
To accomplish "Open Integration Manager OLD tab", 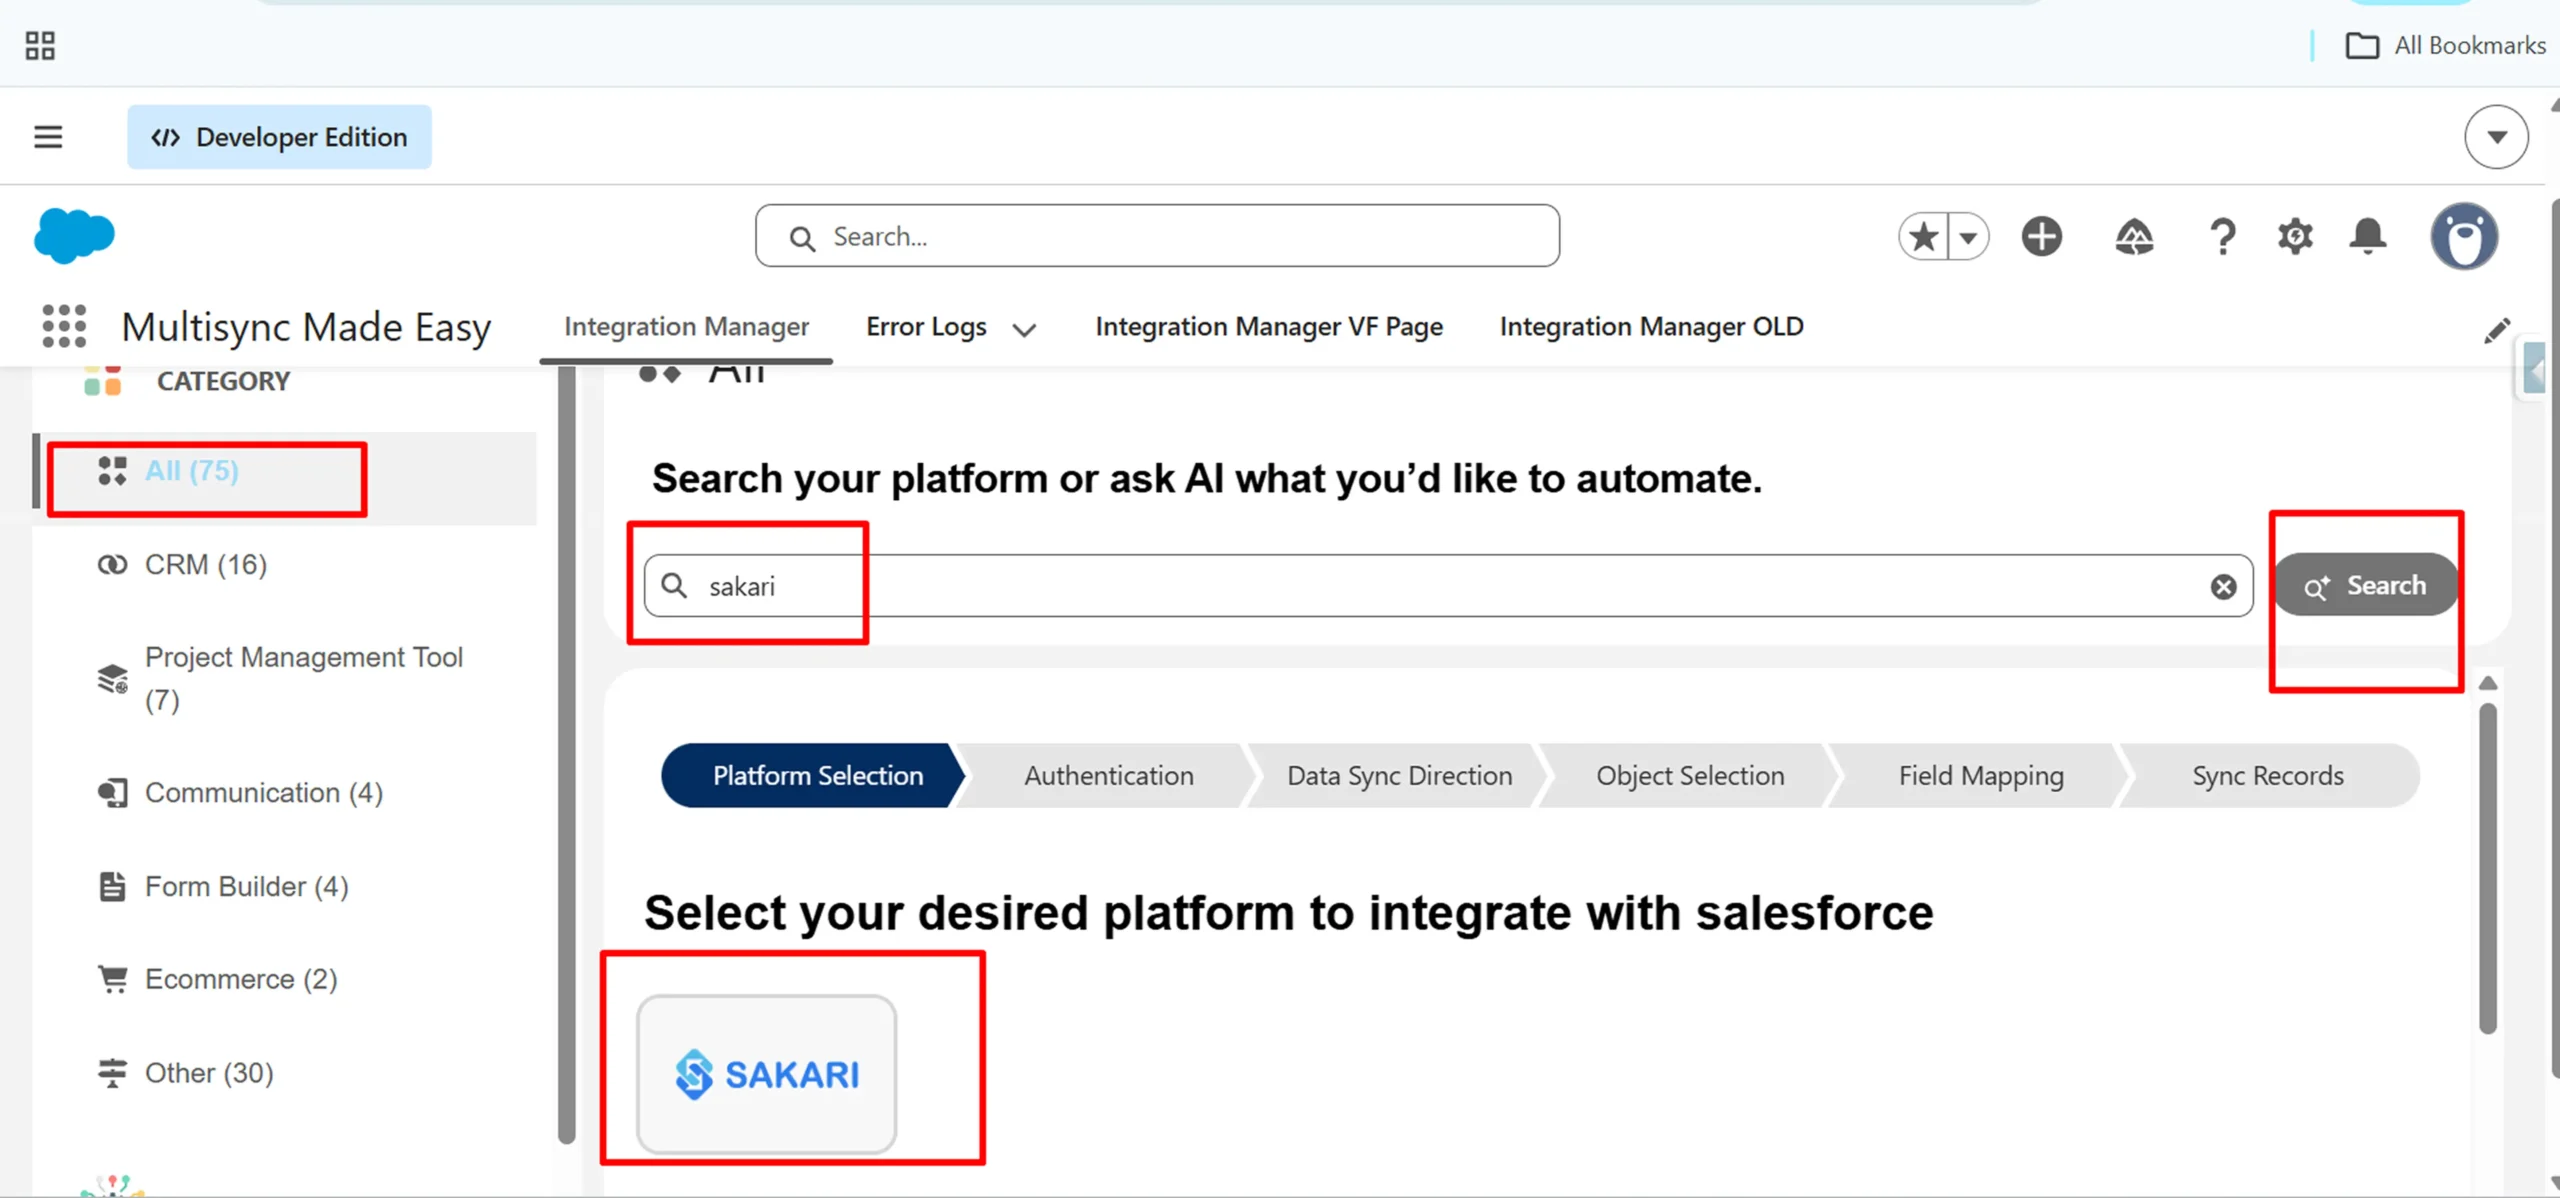I will (x=1651, y=327).
